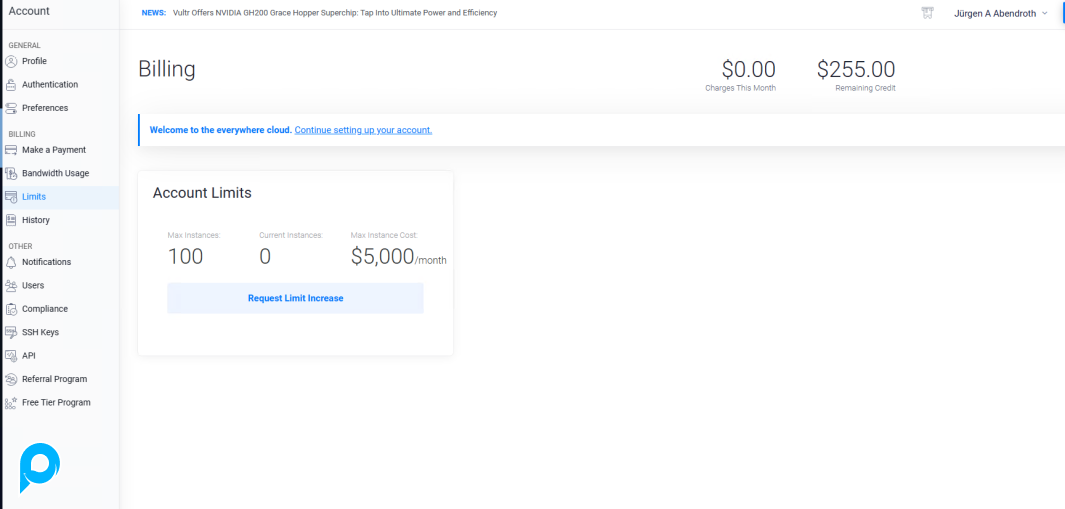Click the Notifications bell icon

pyautogui.click(x=11, y=262)
